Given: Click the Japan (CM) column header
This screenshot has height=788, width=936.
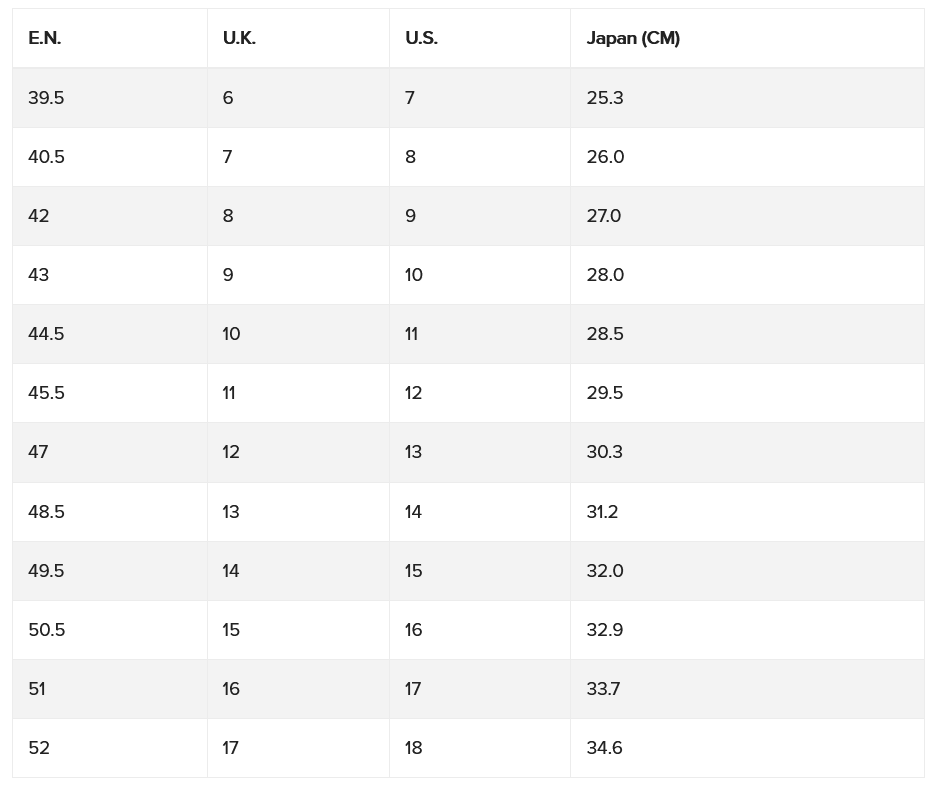Looking at the screenshot, I should pyautogui.click(x=747, y=38).
